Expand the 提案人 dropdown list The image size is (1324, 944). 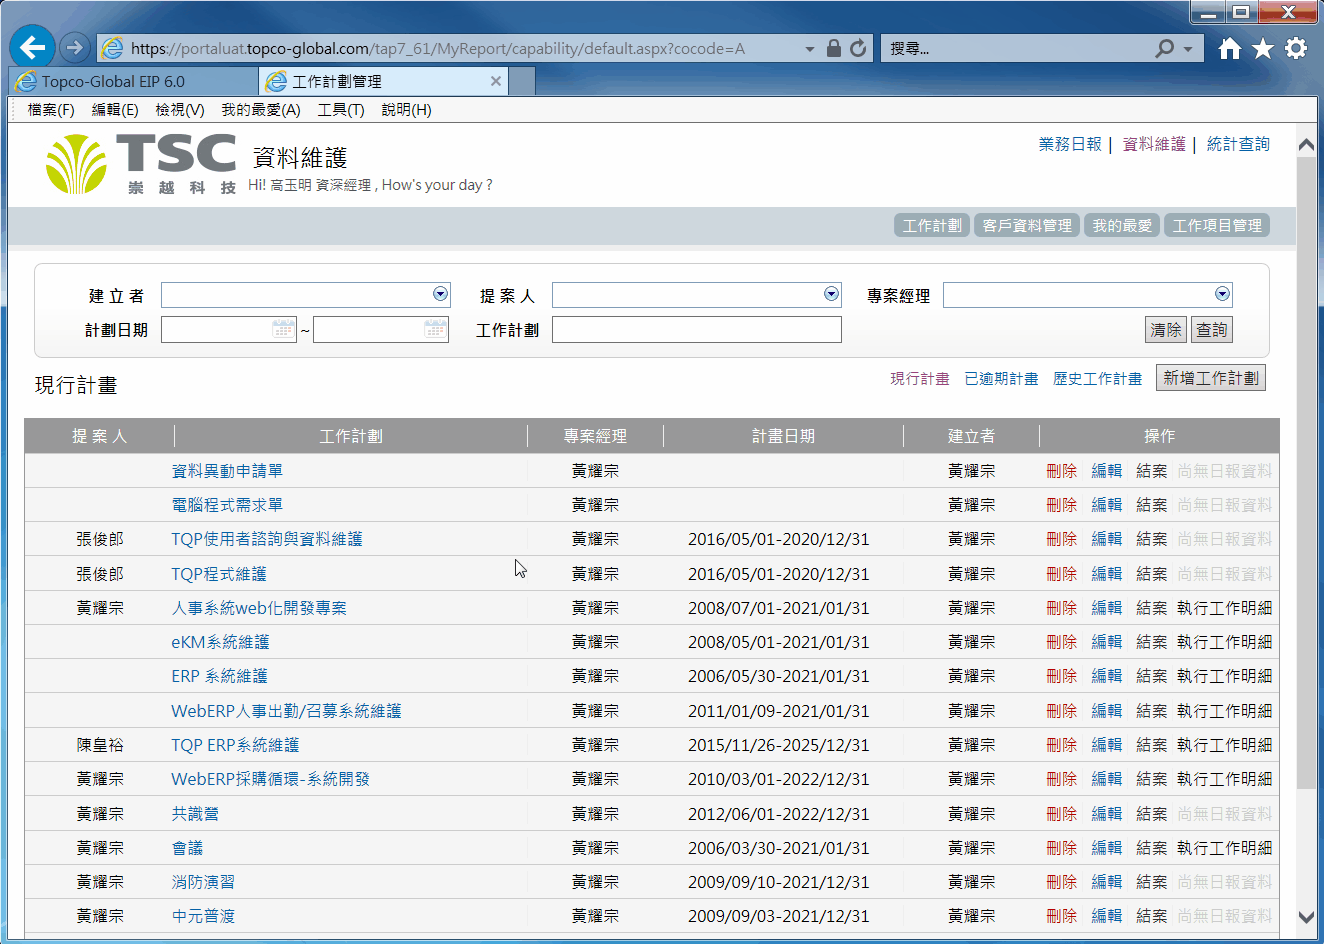coord(831,294)
